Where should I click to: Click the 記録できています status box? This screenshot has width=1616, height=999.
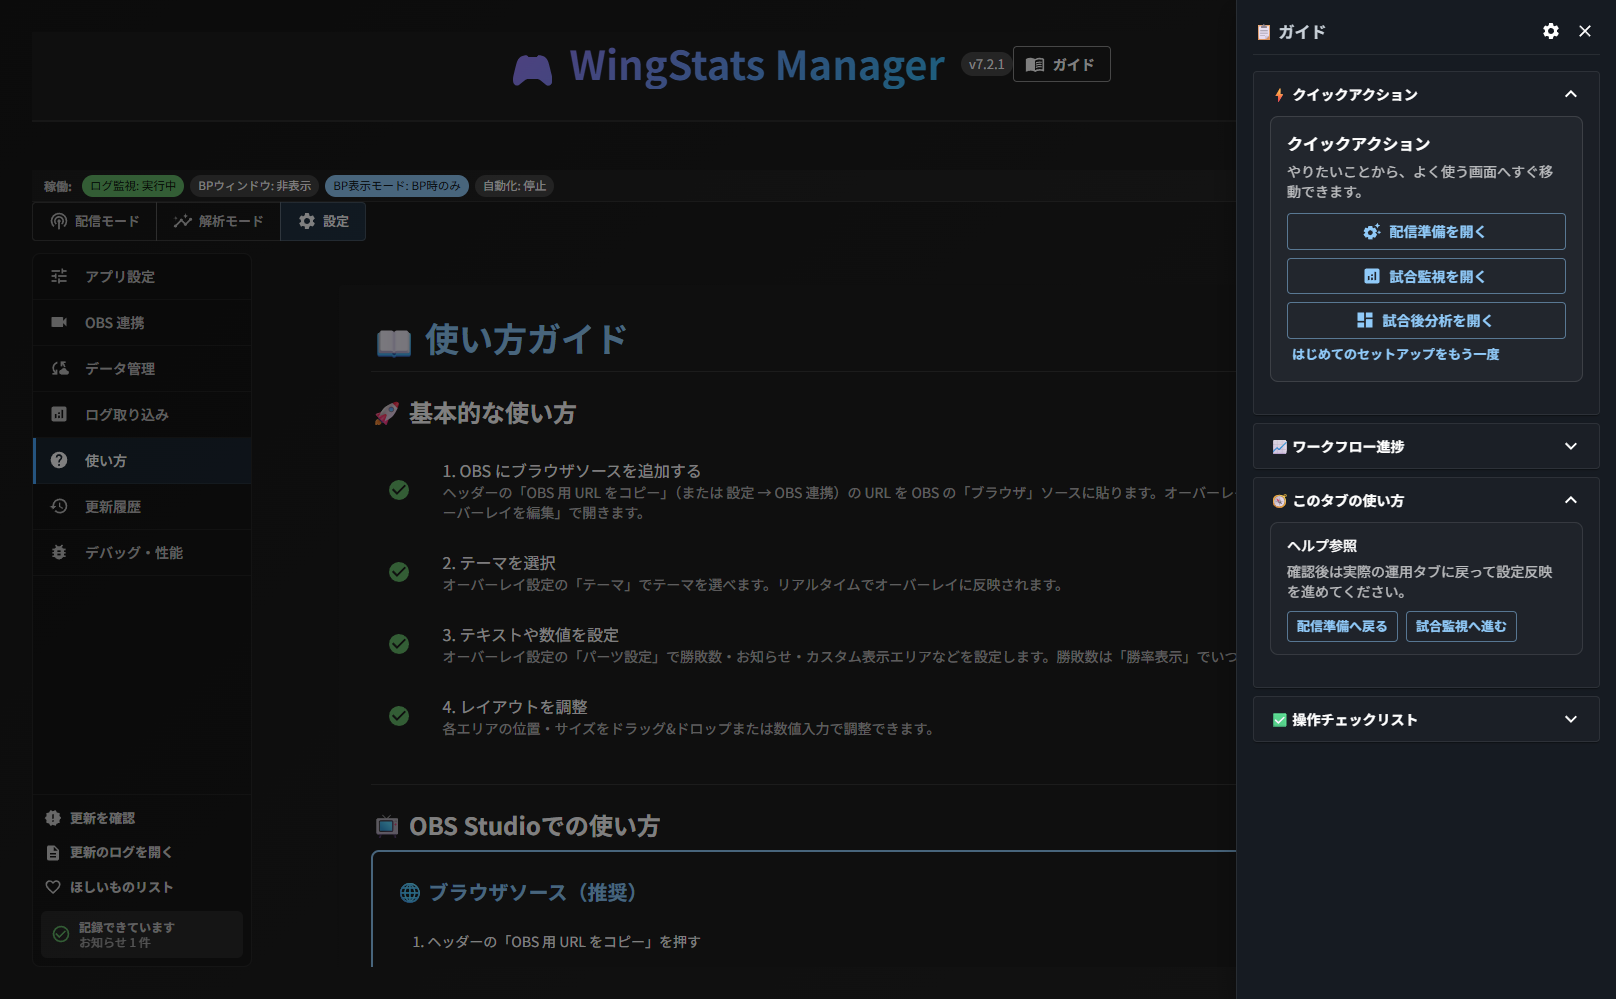tap(142, 934)
